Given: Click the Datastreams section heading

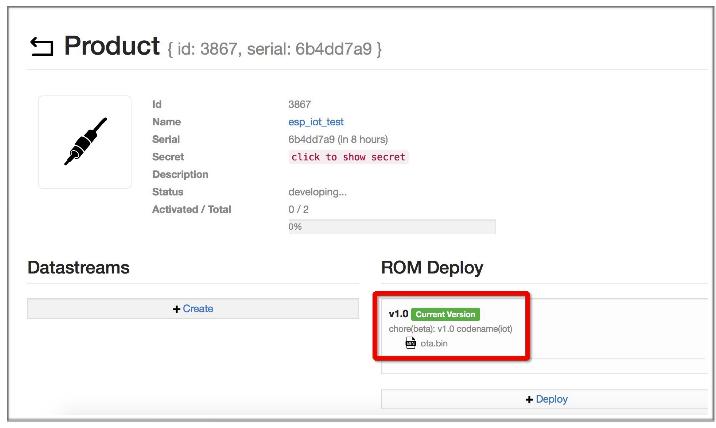Looking at the screenshot, I should click(x=78, y=268).
